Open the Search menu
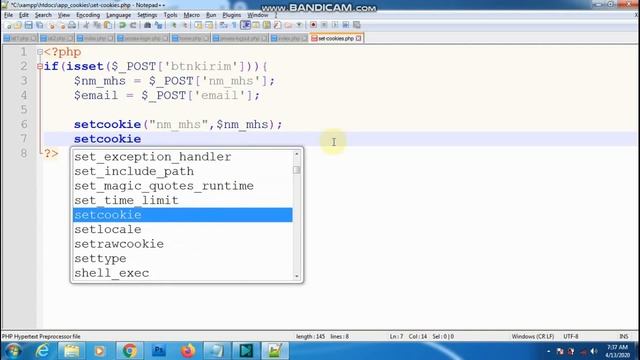Screen dimensions: 640x360 tap(43, 15)
